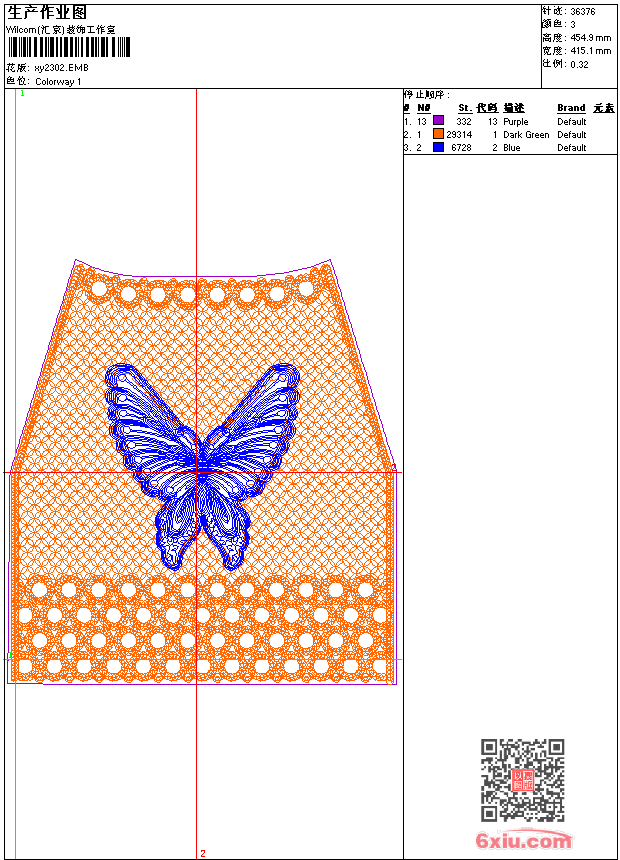This screenshot has width=620, height=860.
Task: Click the height value 454.9 mm
Action: click(591, 38)
